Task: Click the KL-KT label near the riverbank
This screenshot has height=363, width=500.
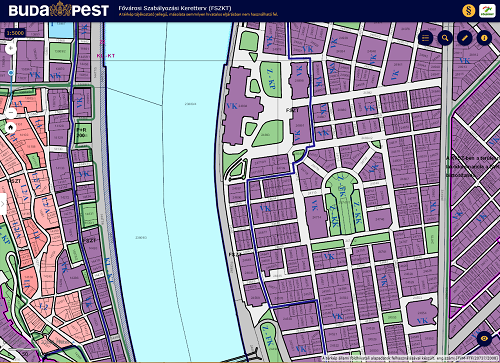Action: pos(106,56)
